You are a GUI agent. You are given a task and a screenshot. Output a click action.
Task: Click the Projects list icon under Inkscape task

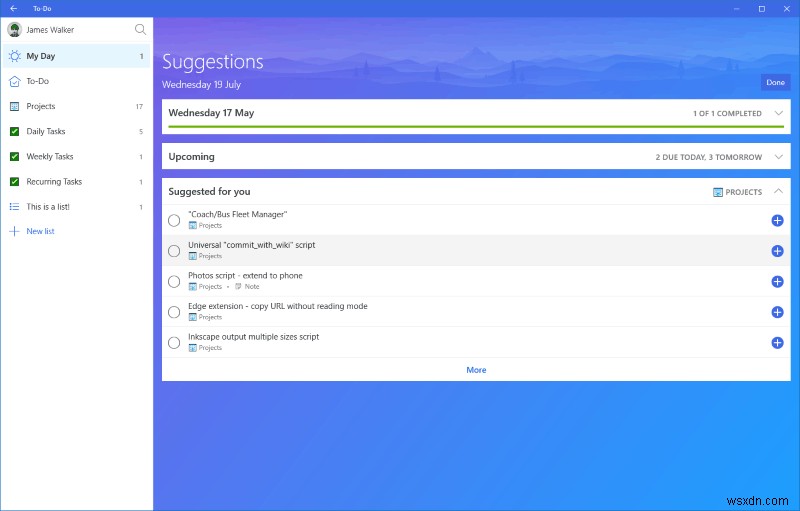click(192, 348)
